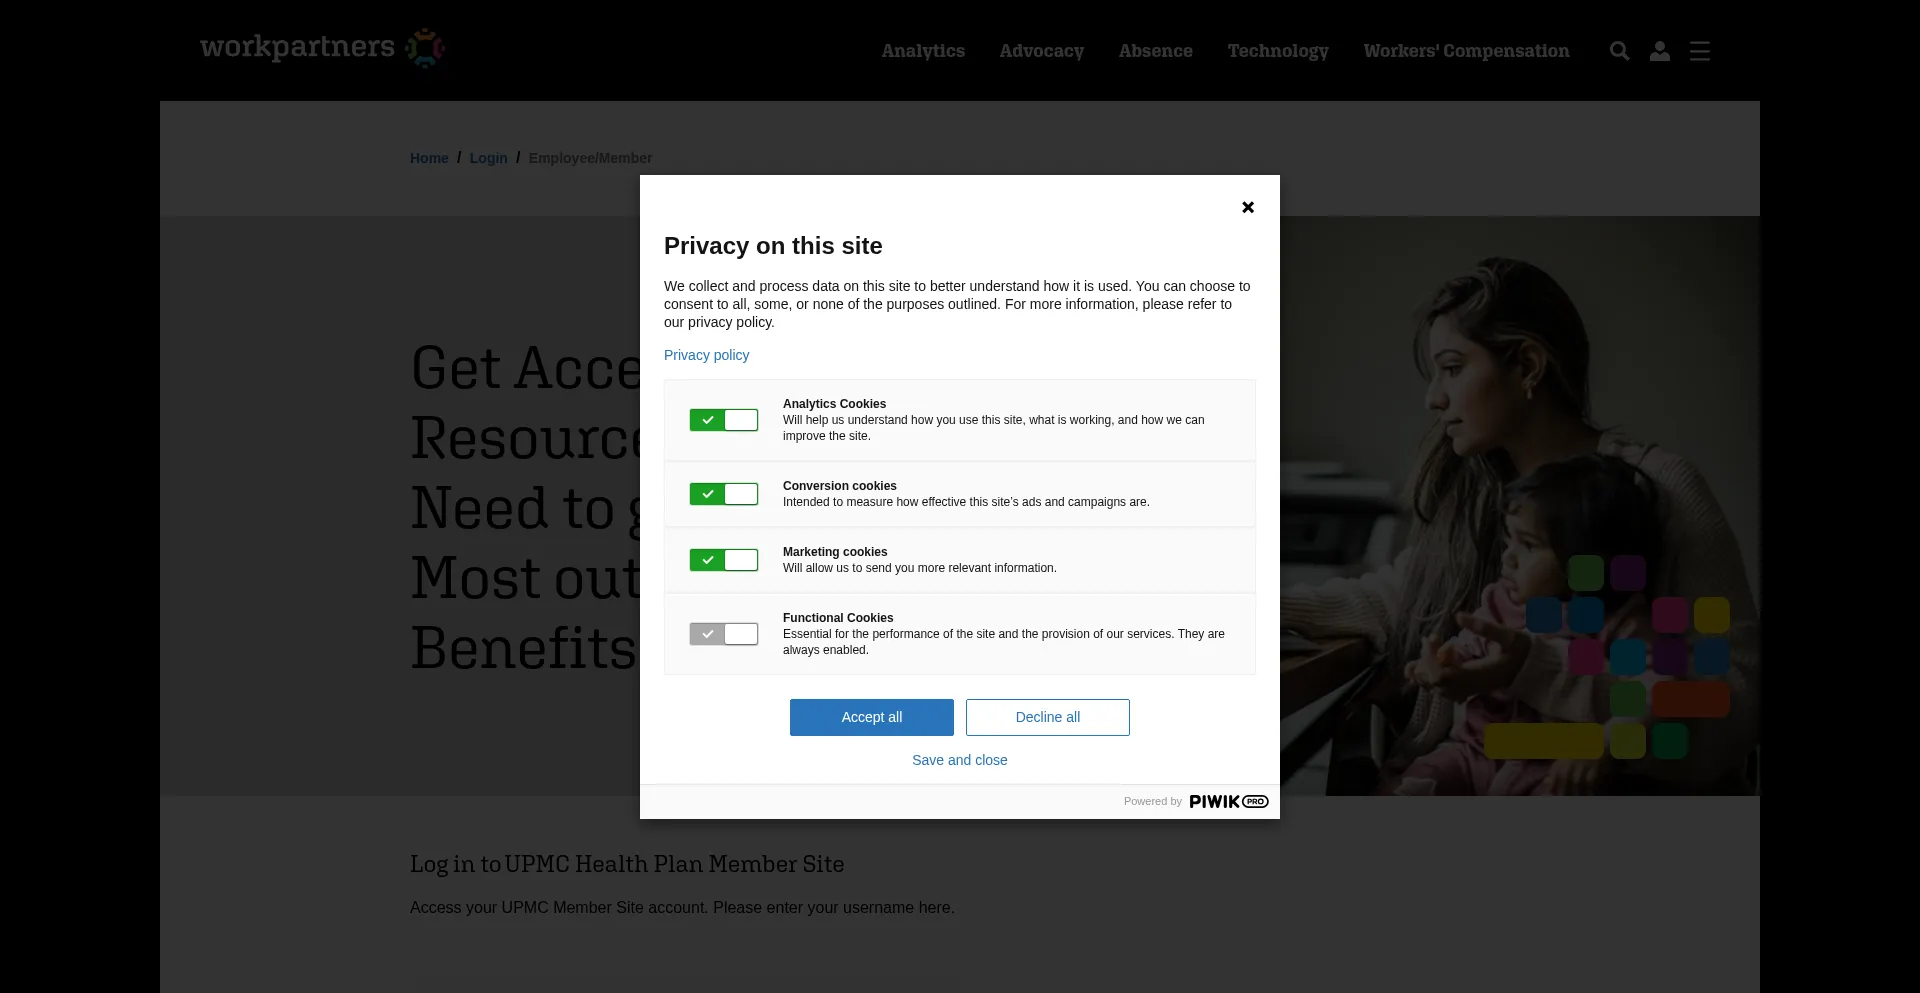
Task: Select Advocacy in the top navigation
Action: [x=1041, y=51]
